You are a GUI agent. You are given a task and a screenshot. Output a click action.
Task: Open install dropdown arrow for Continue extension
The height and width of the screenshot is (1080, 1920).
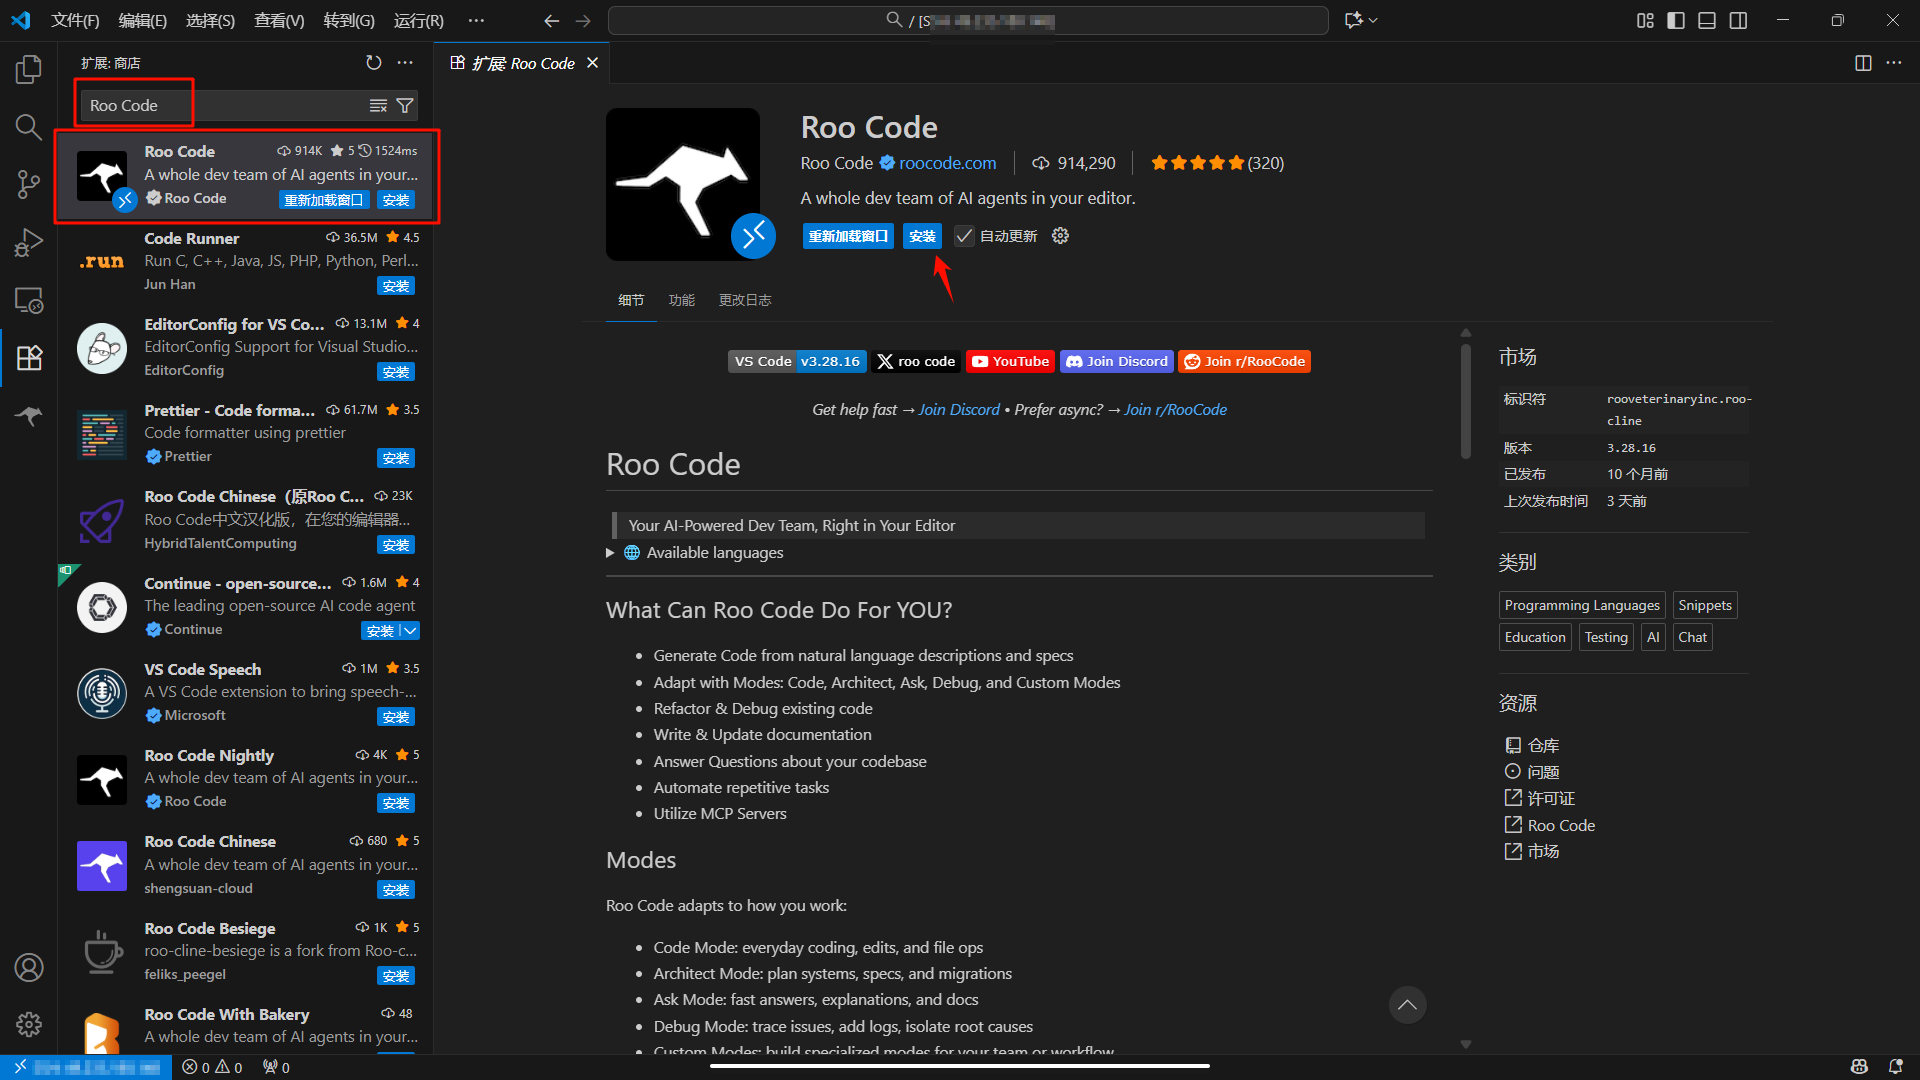tap(410, 631)
